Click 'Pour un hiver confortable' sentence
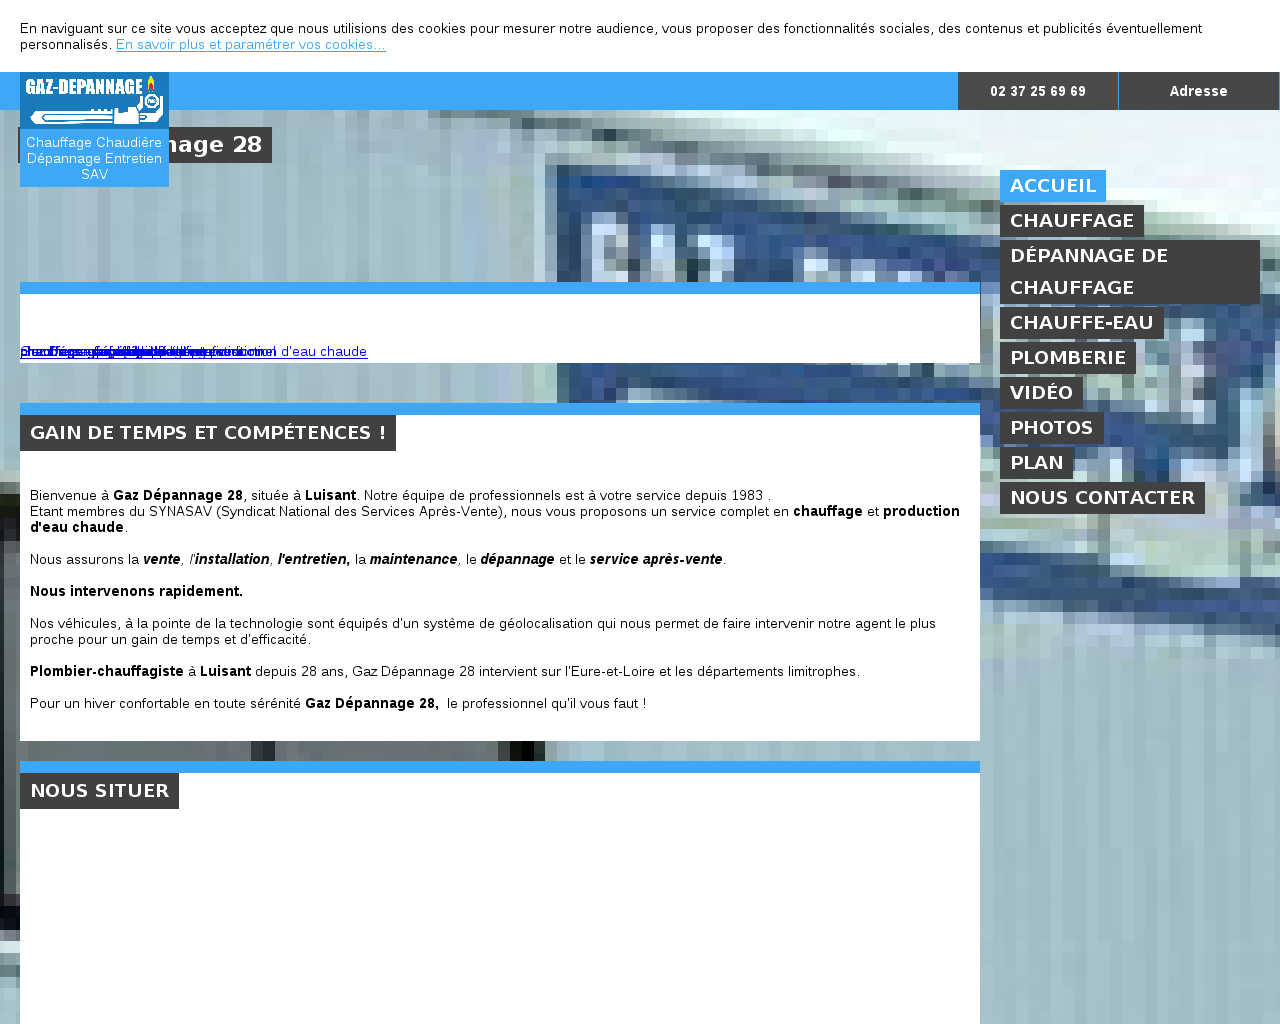The width and height of the screenshot is (1280, 1024). (338, 704)
